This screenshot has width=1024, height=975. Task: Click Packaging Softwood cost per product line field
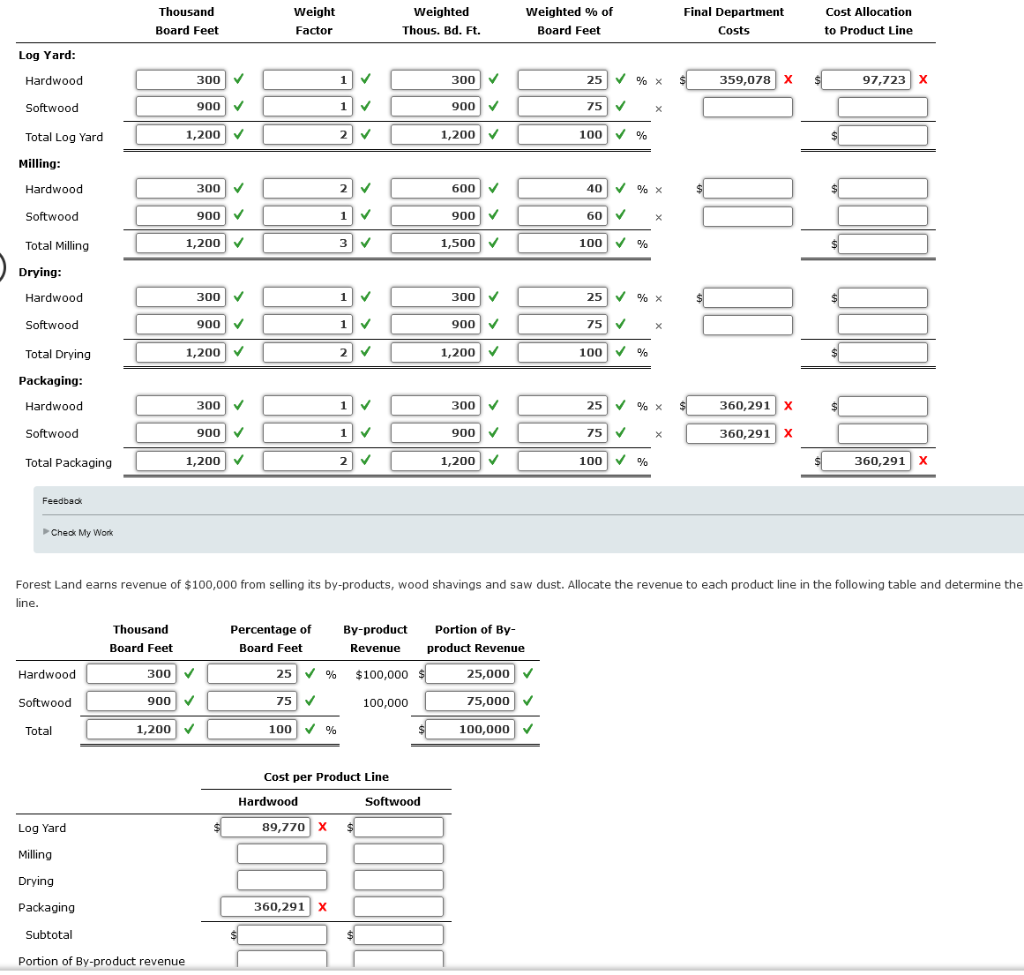(x=398, y=906)
